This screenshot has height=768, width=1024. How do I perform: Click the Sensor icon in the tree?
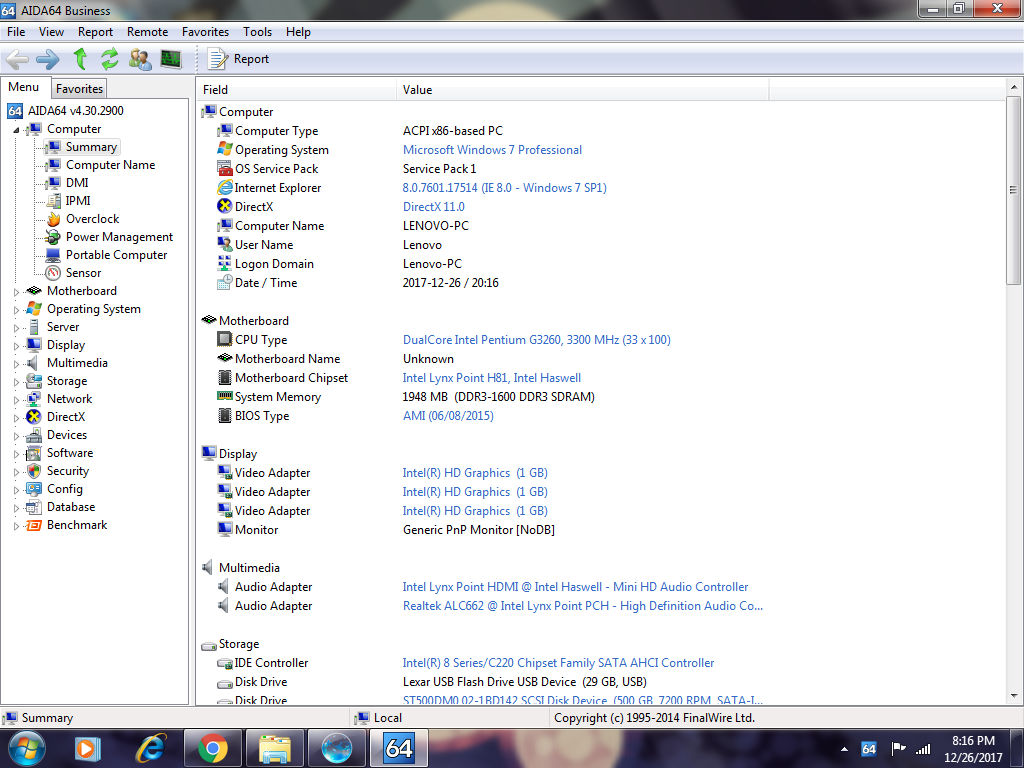pyautogui.click(x=53, y=273)
